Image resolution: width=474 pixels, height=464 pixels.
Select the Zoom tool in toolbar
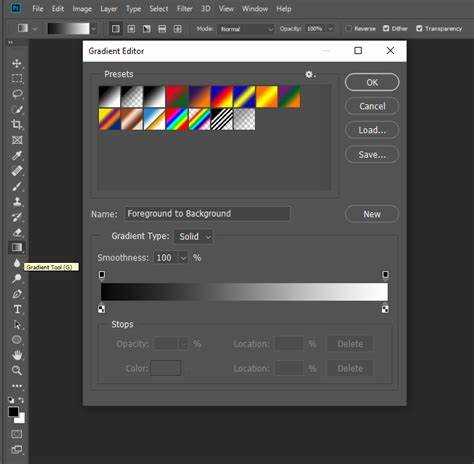(x=17, y=370)
